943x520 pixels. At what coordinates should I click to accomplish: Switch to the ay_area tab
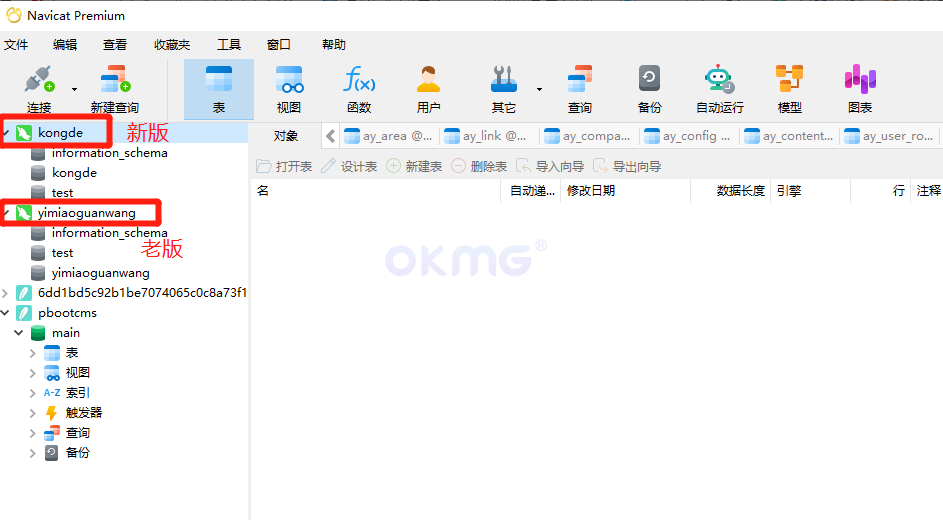tap(389, 136)
